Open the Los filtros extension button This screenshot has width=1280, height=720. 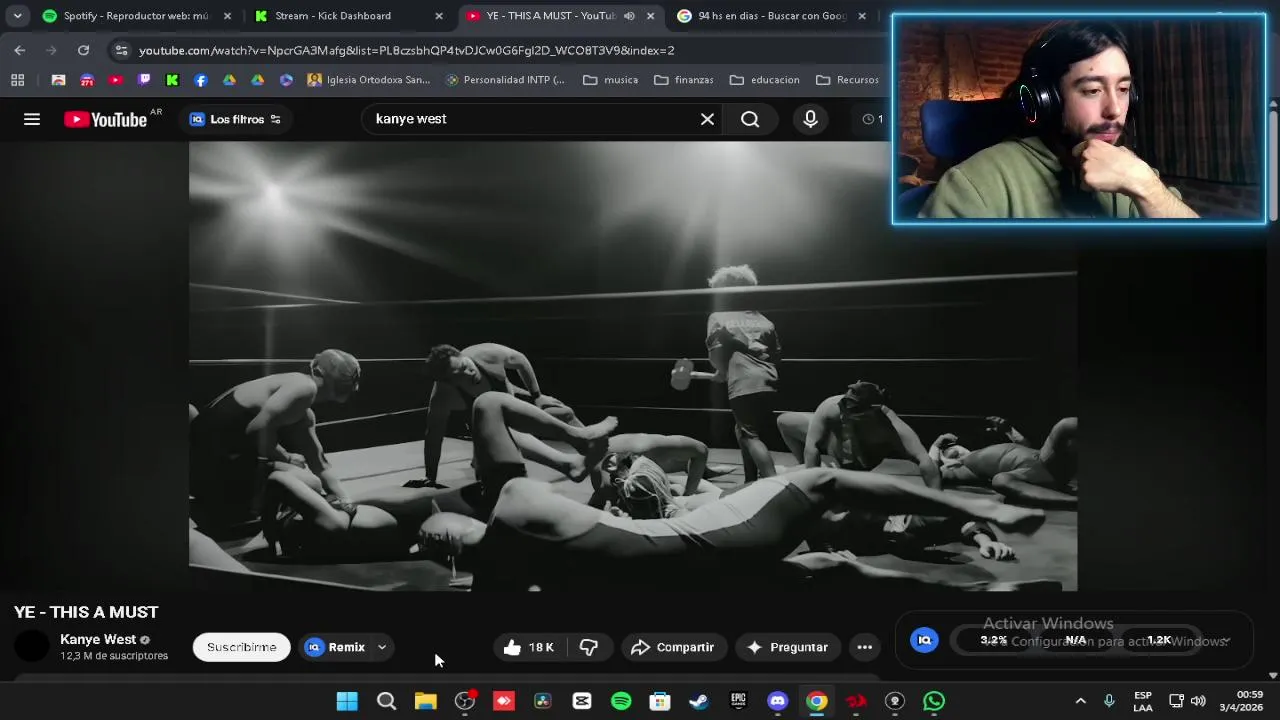[236, 119]
